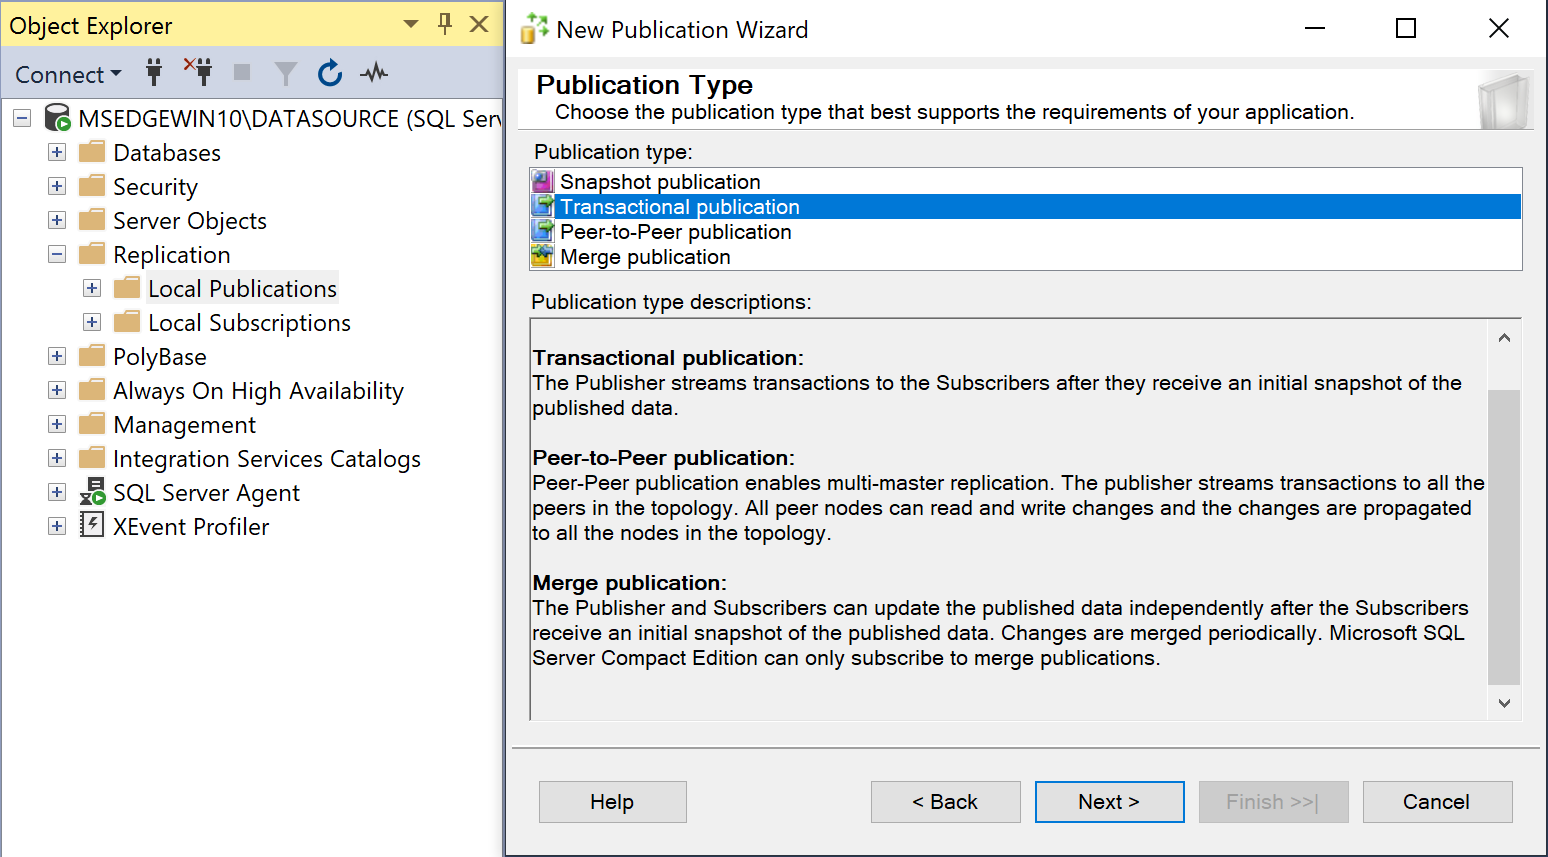1548x857 pixels.
Task: Click the MSEDGEWIN10 server database icon
Action: coord(57,118)
